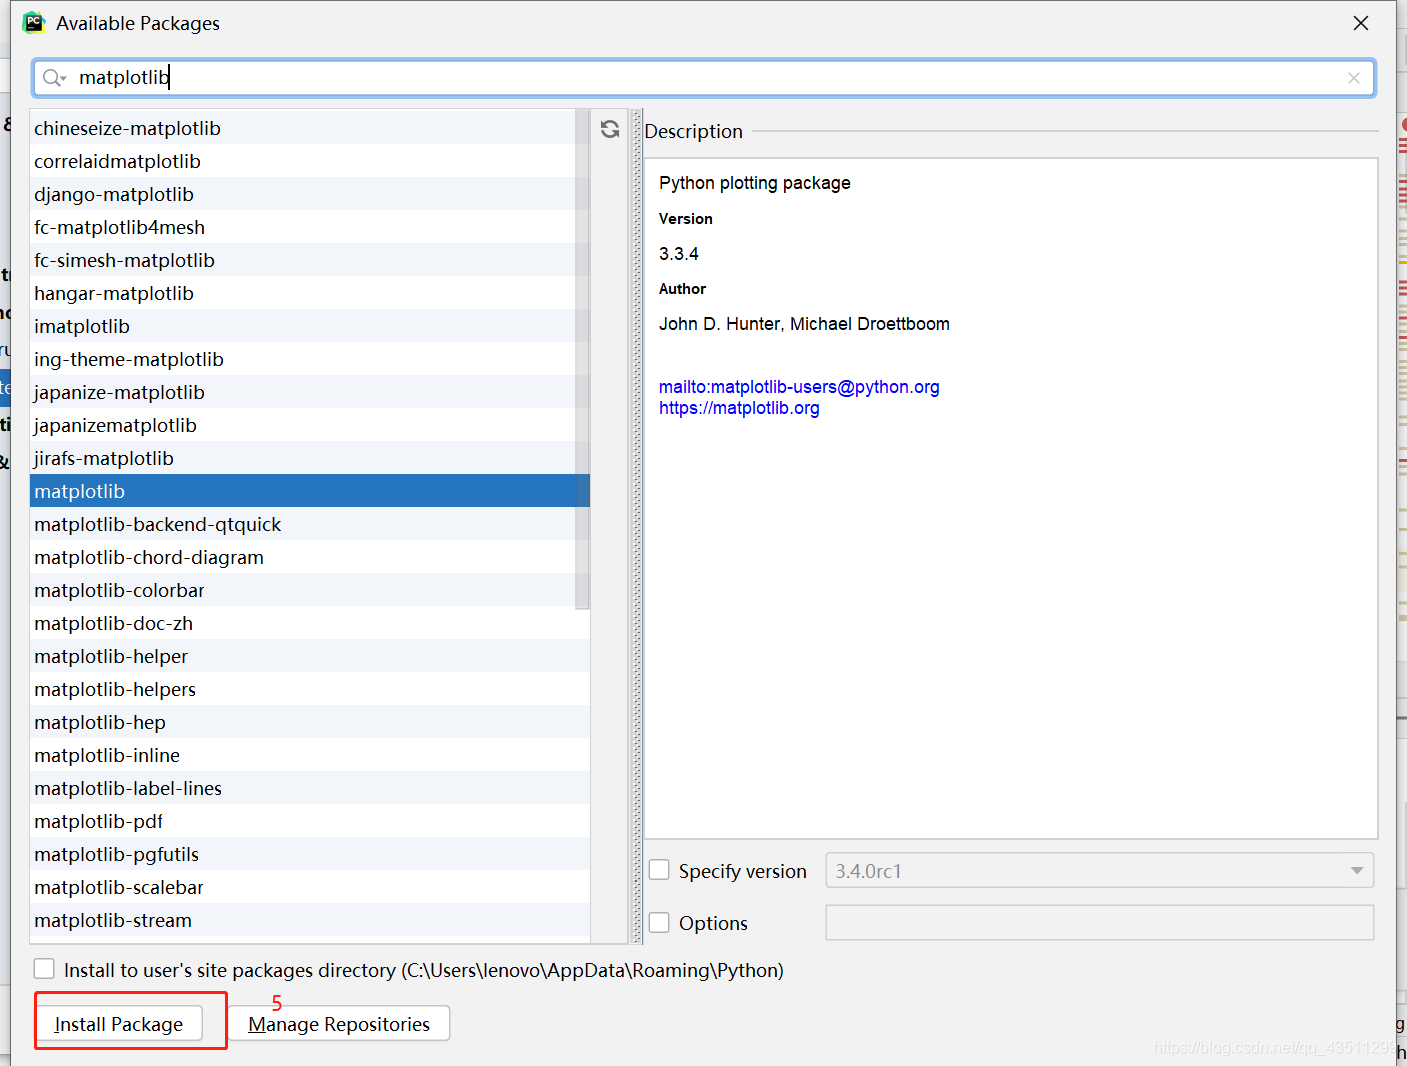Screen dimensions: 1407x1066
Task: Select the highlighted matplotlib package row
Action: [310, 491]
